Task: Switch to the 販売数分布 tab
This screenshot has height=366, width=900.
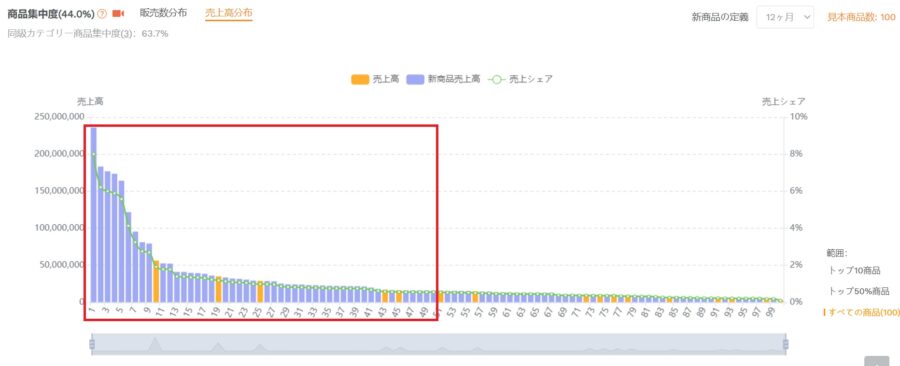Action: tap(163, 13)
